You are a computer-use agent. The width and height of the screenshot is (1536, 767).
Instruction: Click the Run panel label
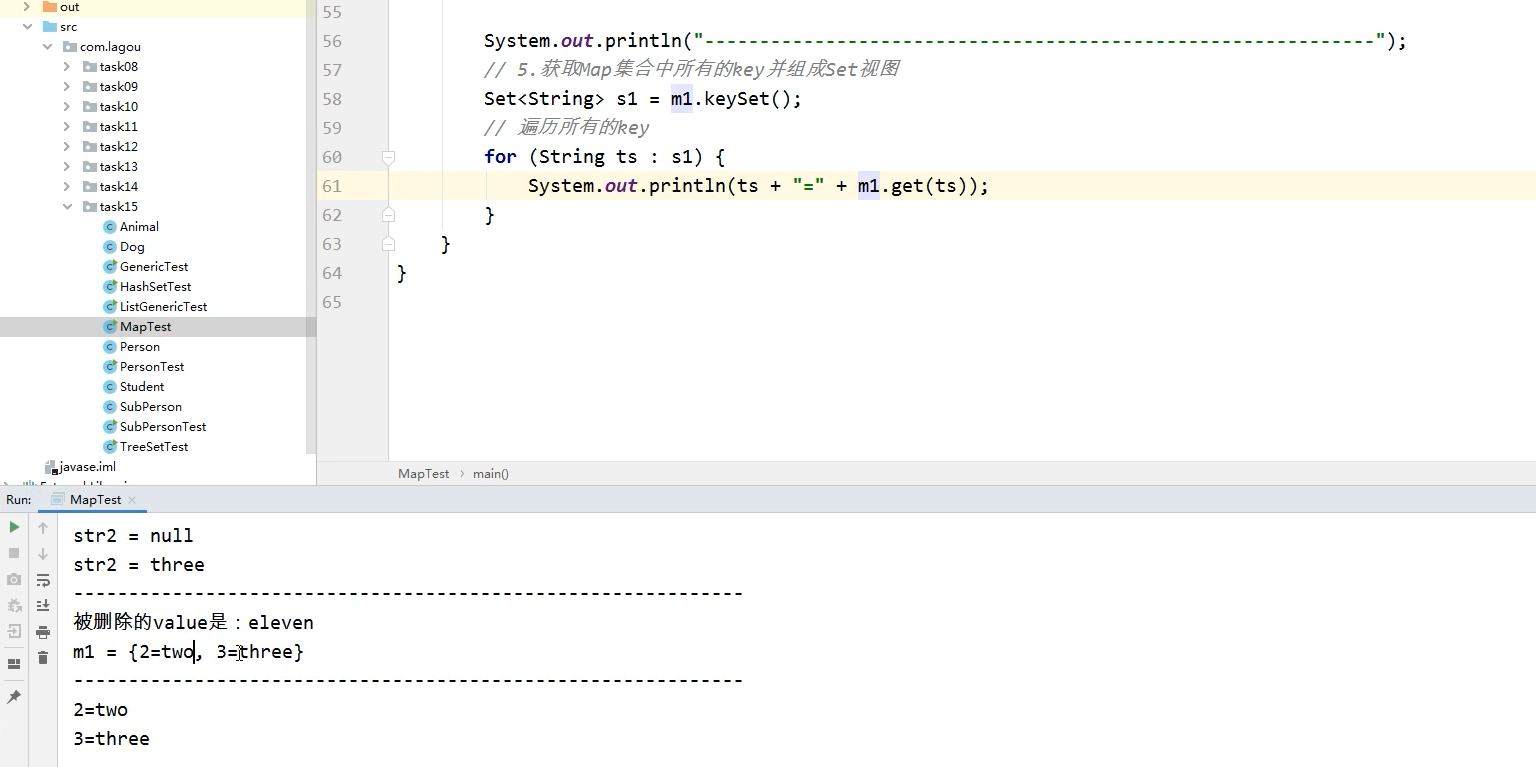19,499
